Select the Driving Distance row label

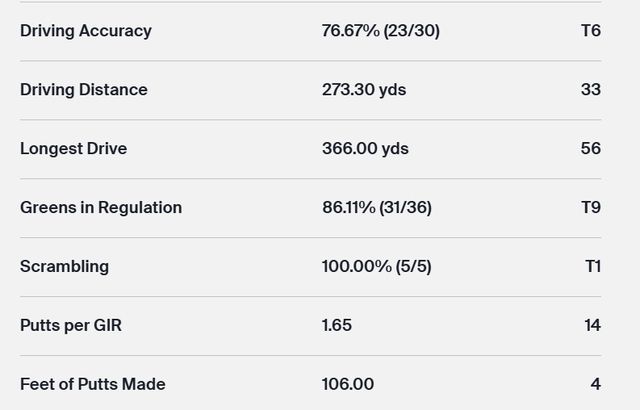click(x=84, y=90)
